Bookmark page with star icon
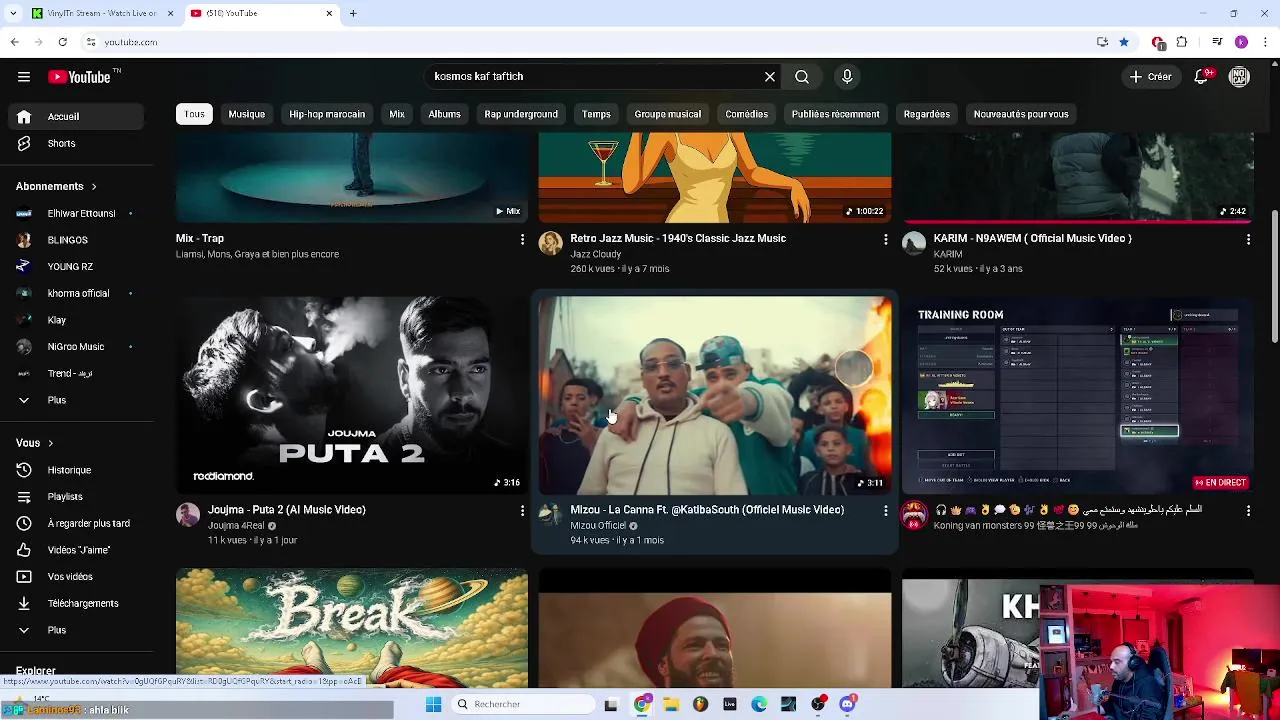1280x720 pixels. [1124, 42]
